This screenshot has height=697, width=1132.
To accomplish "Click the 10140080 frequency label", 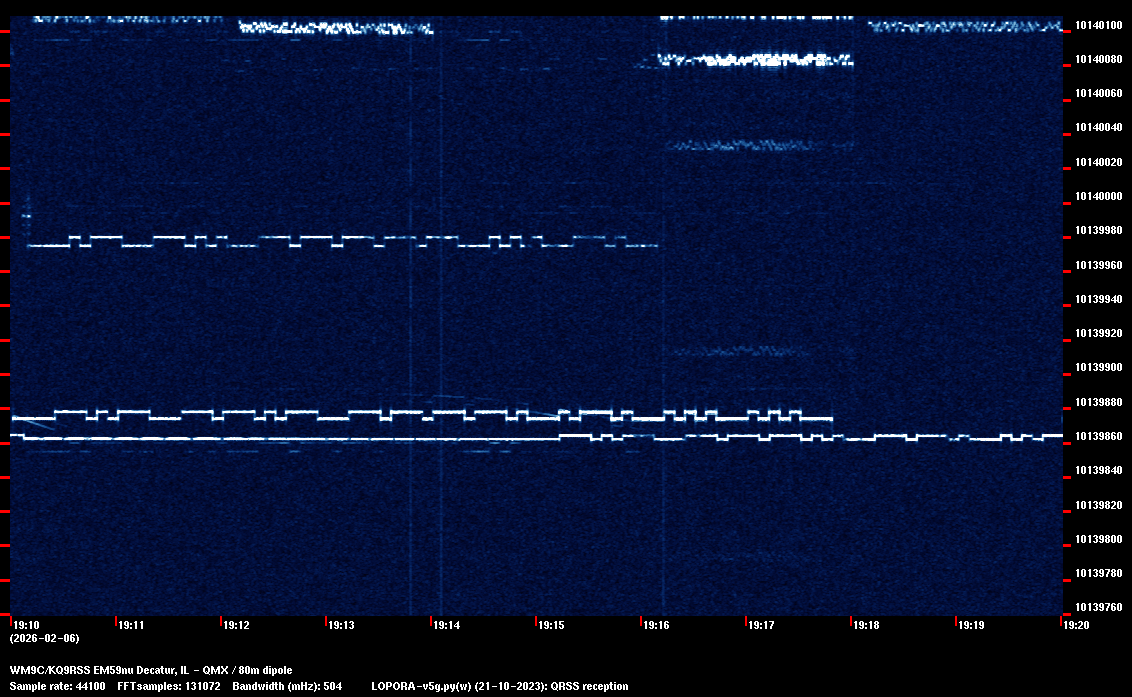I will [1098, 59].
